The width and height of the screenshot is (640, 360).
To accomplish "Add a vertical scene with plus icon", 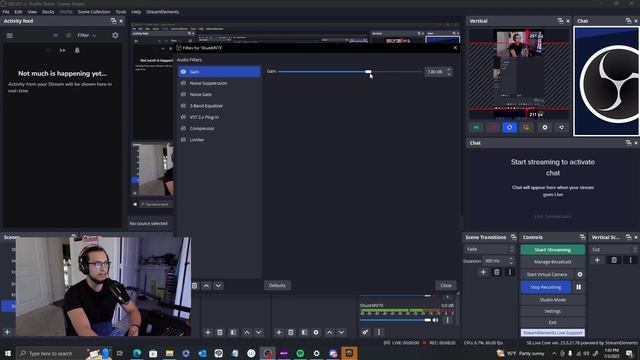I will (x=597, y=260).
